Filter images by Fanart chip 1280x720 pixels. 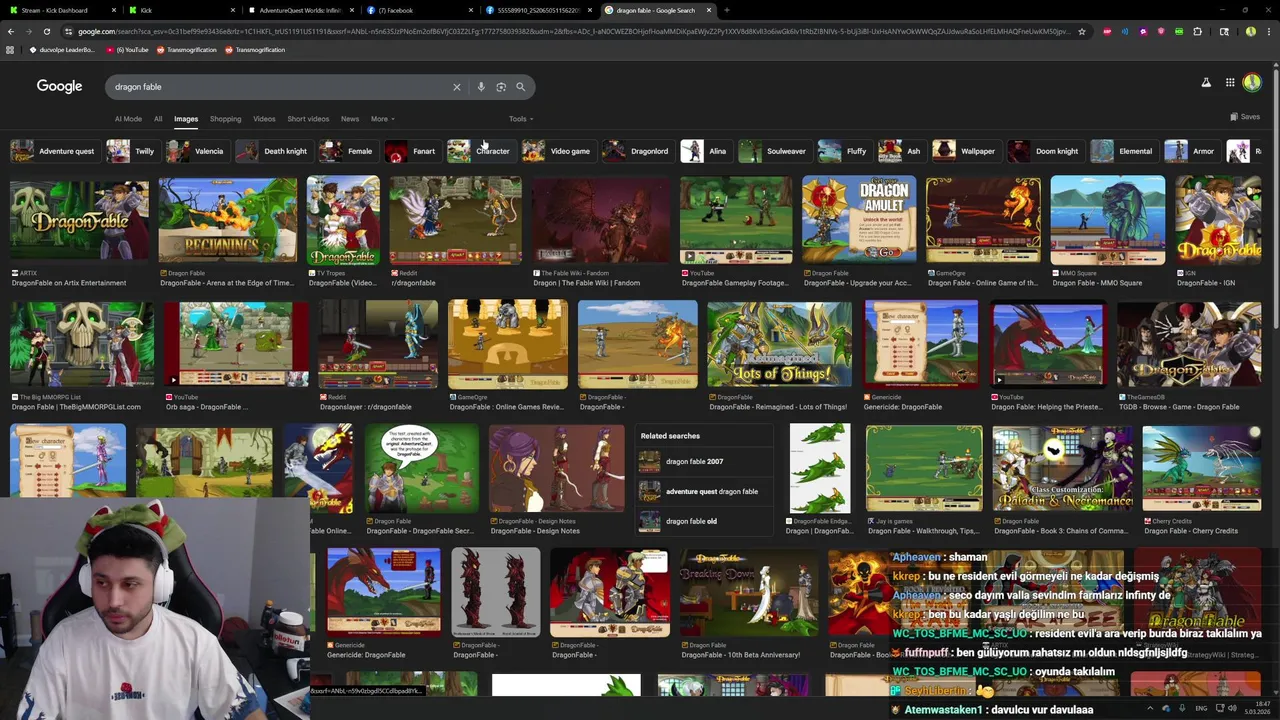(x=411, y=151)
